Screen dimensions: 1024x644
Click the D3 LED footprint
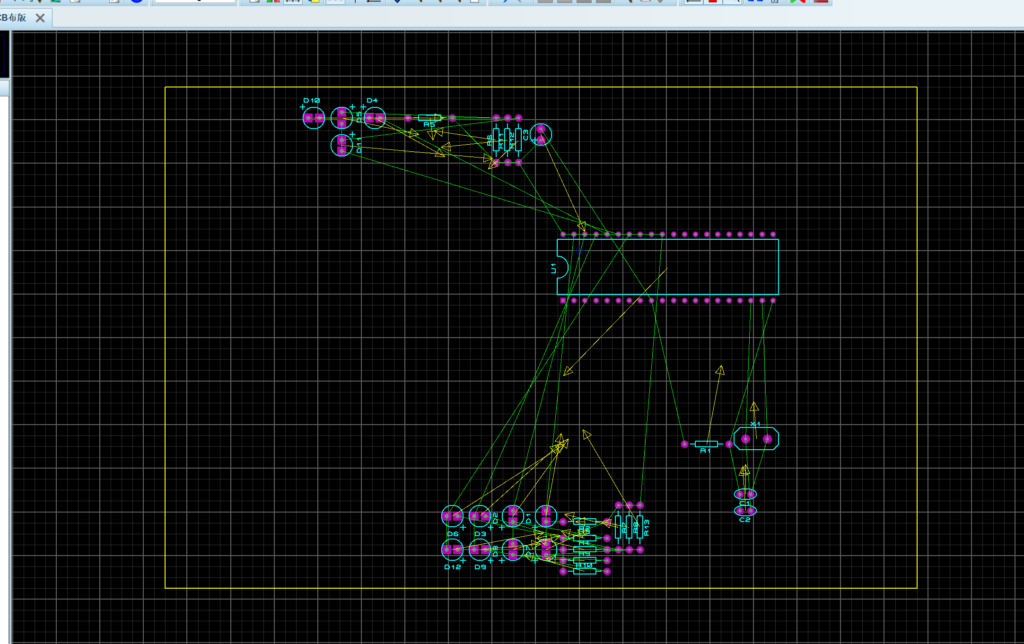pyautogui.click(x=481, y=516)
